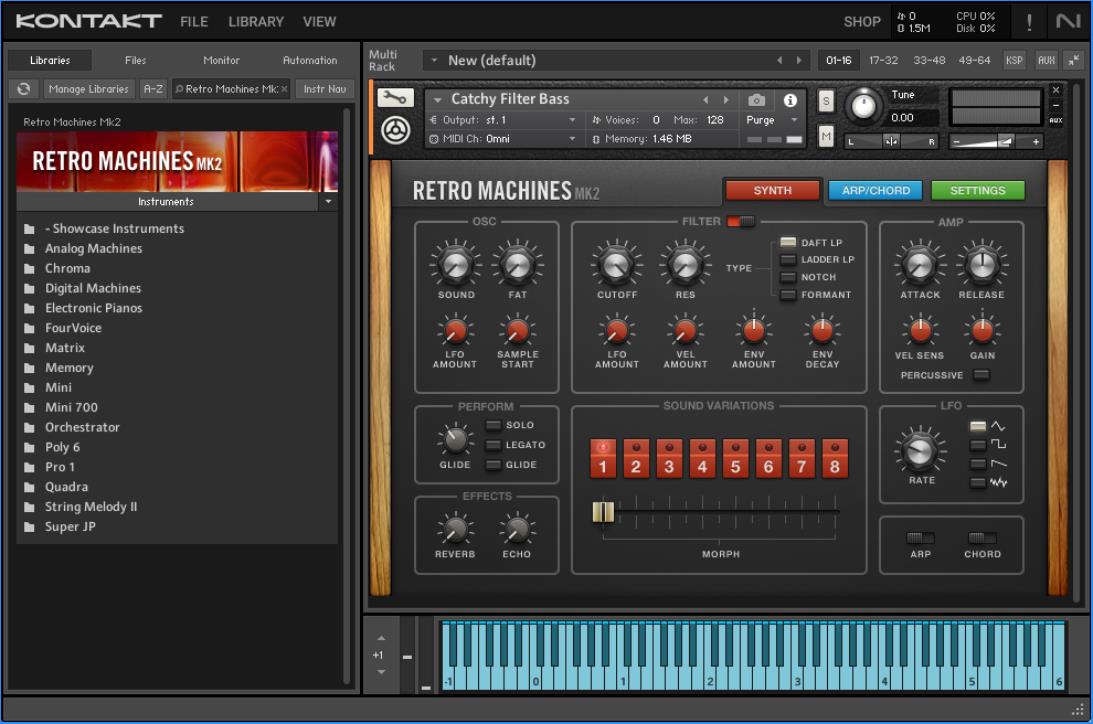Viewport: 1093px width, 724px height.
Task: Click the MORPH slider handle
Action: pos(602,512)
